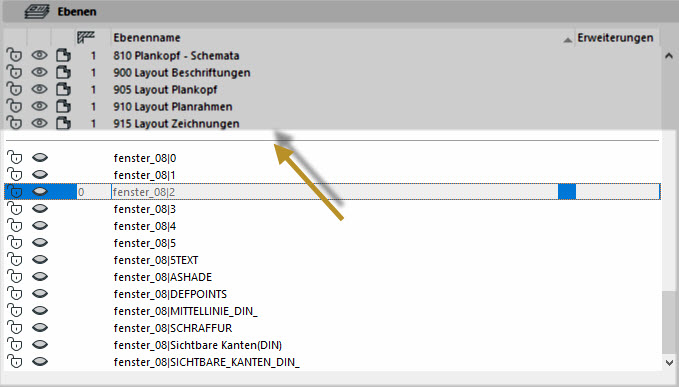Click the lock icon for fenster_08|5TEXT
The height and width of the screenshot is (387, 679).
[x=14, y=260]
